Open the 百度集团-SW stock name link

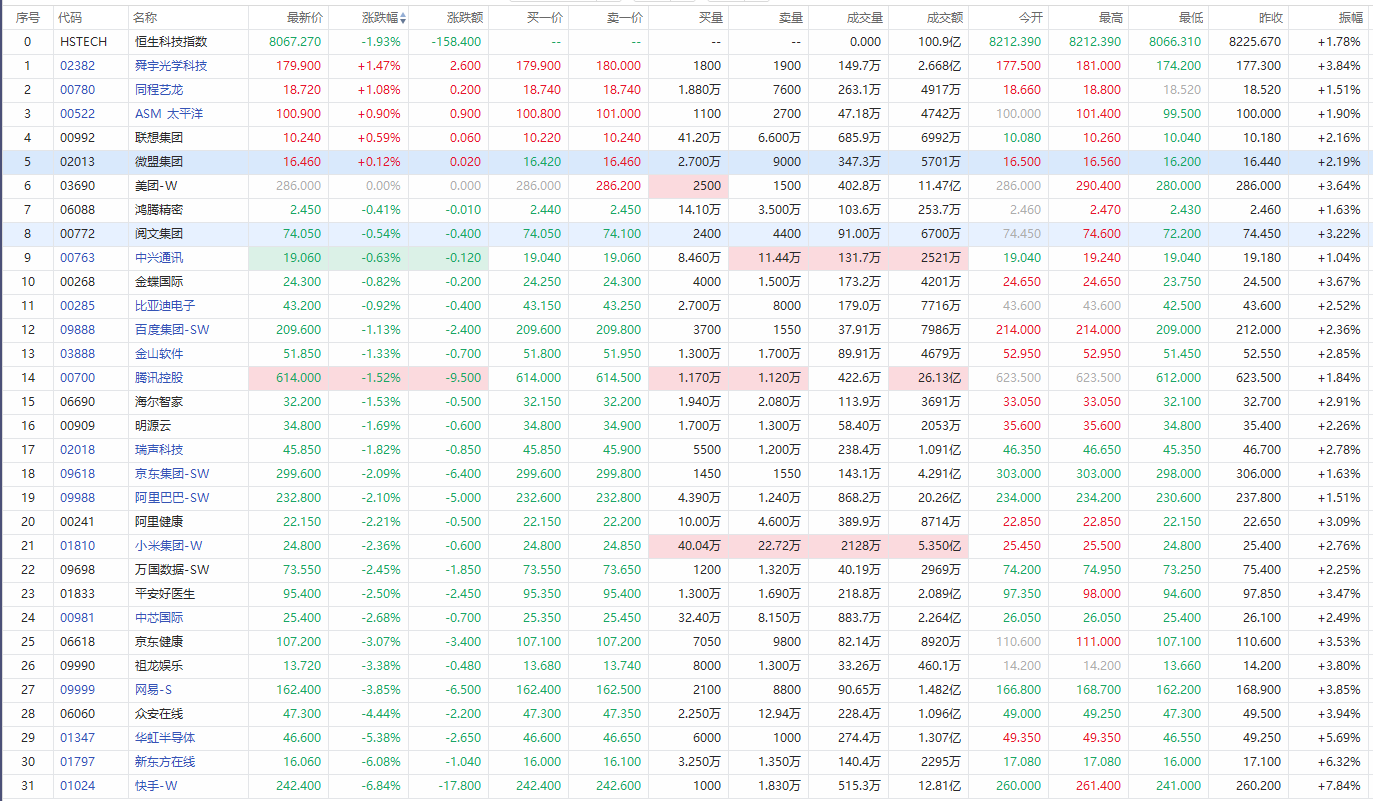pos(172,330)
